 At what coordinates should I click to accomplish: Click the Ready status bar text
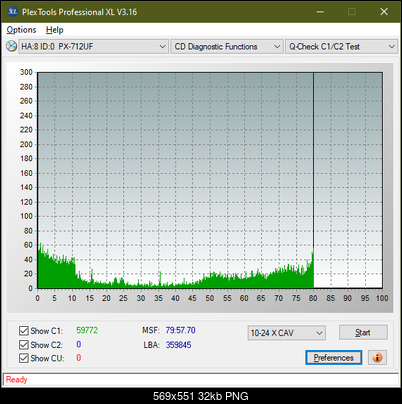[x=16, y=379]
